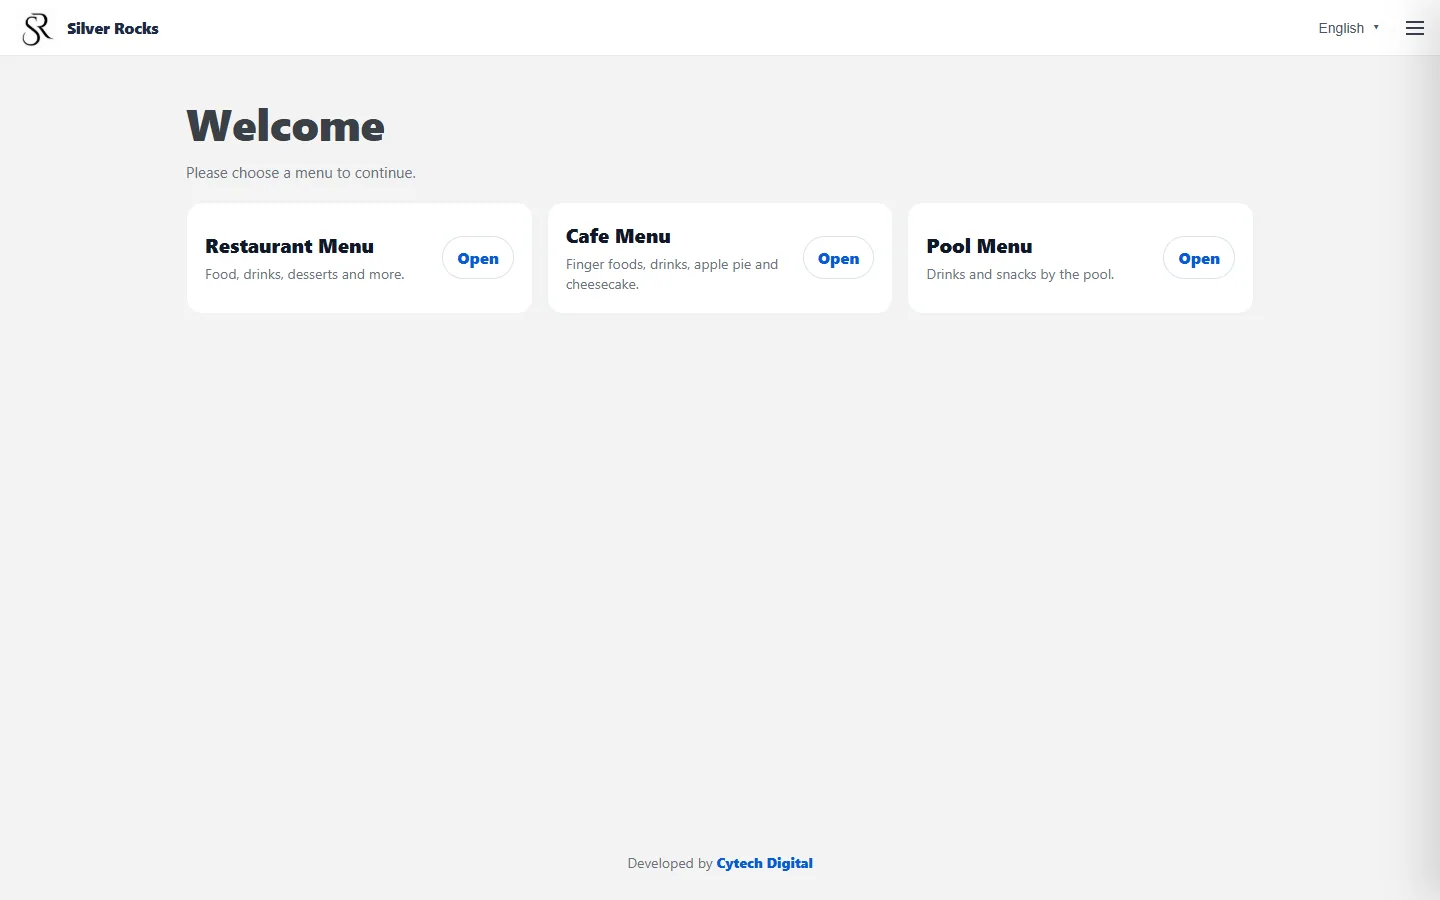Click the Silver Rocks SR logo icon

click(37, 29)
